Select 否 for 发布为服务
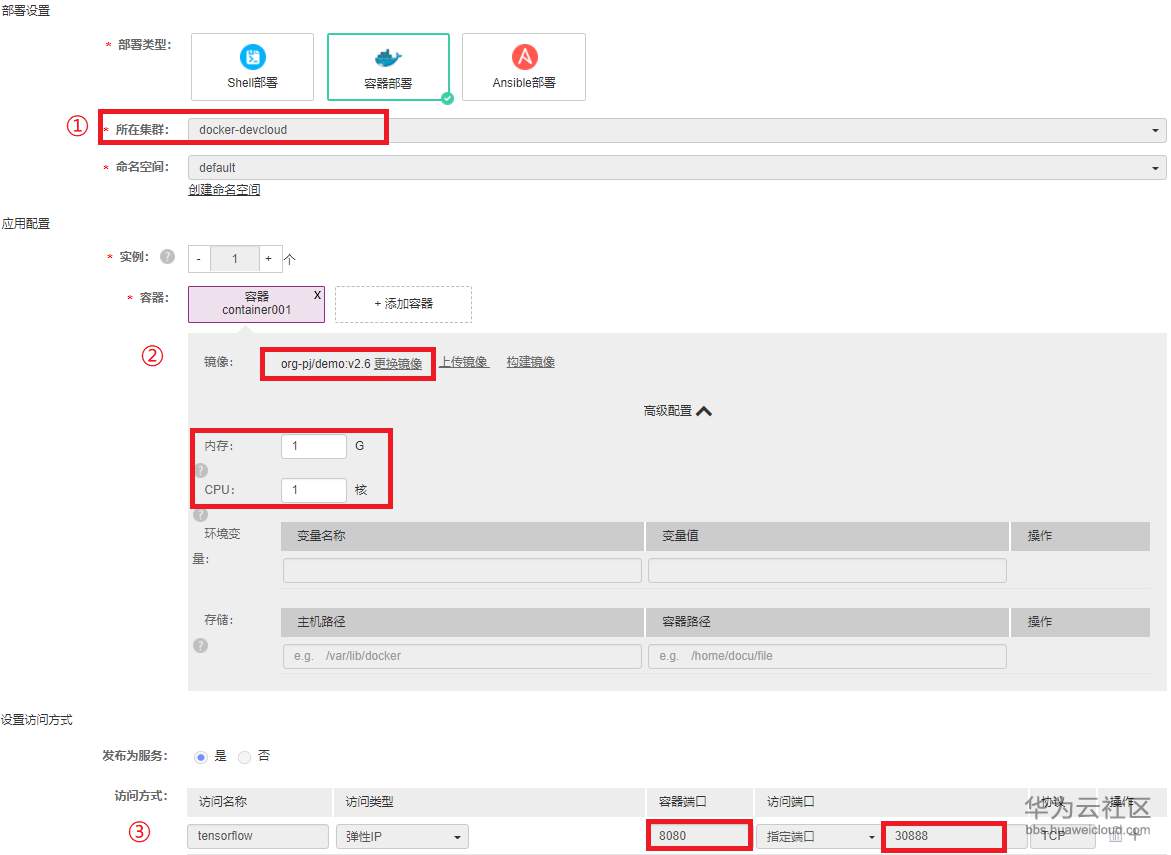 click(244, 757)
